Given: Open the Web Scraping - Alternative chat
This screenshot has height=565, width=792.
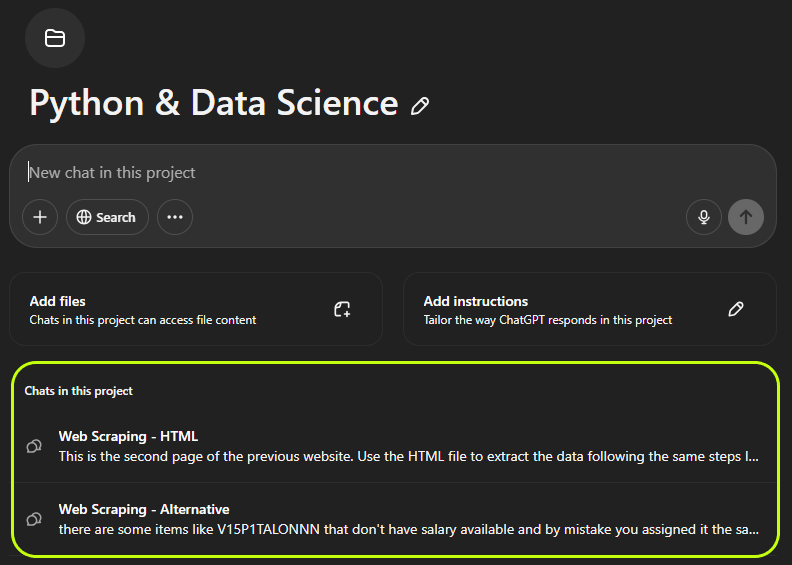Looking at the screenshot, I should click(x=395, y=519).
